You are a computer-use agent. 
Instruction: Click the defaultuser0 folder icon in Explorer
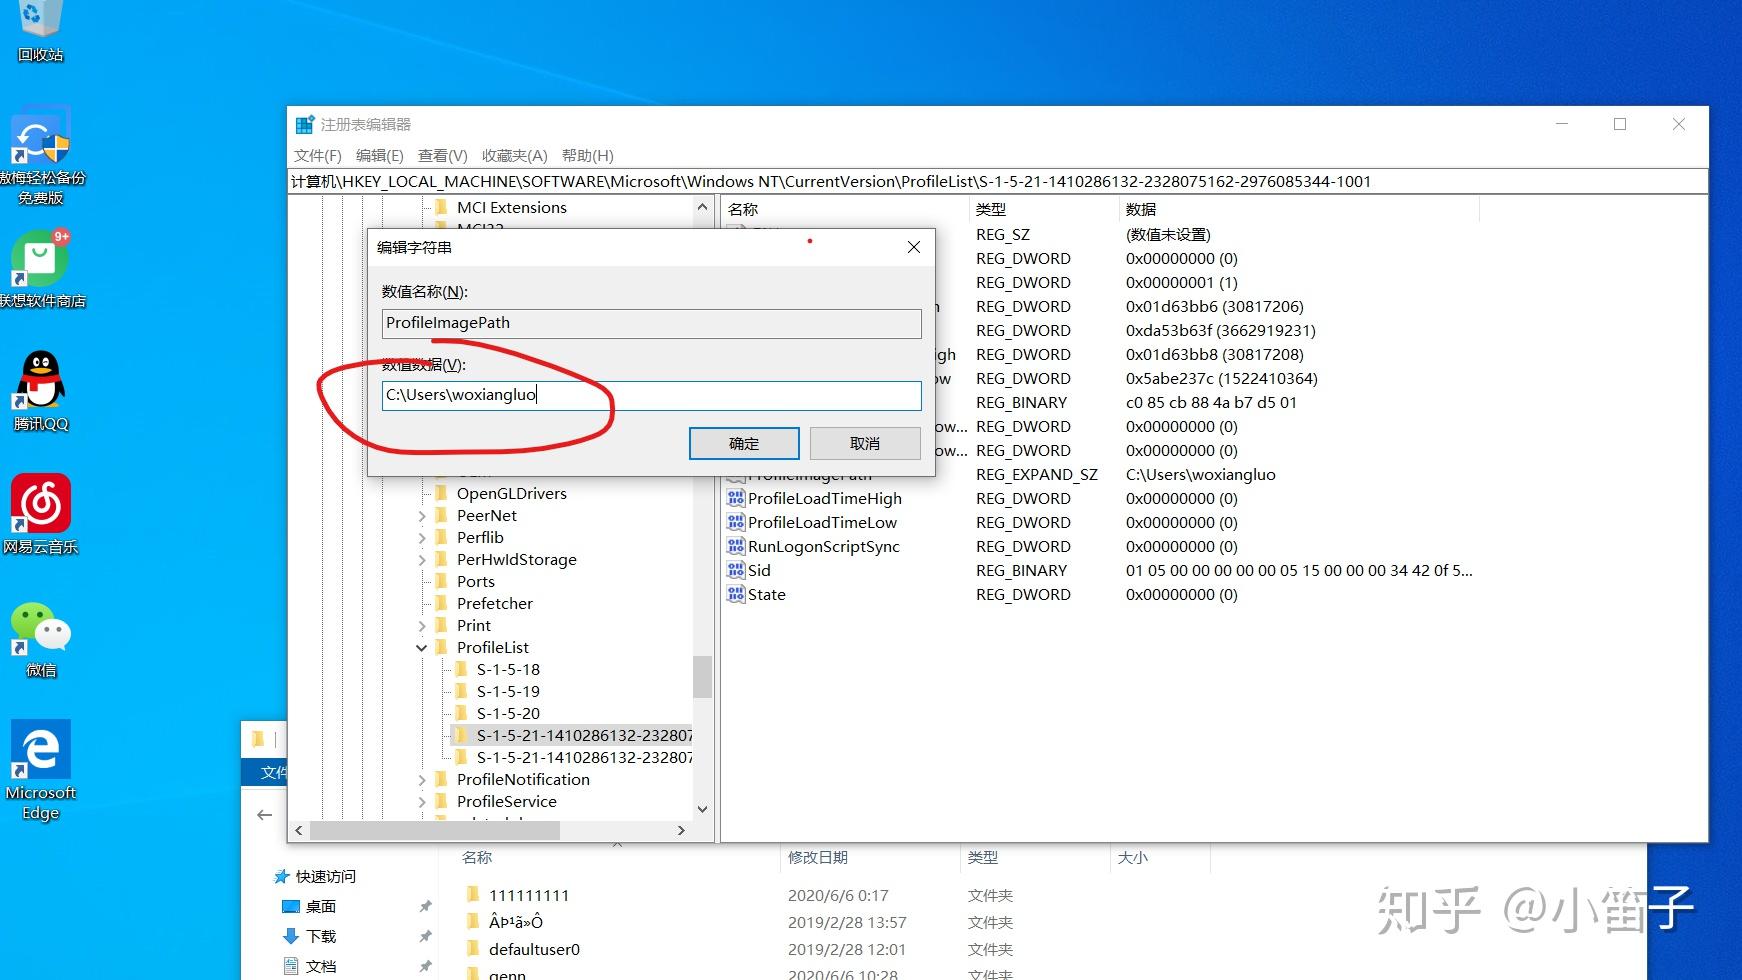473,949
